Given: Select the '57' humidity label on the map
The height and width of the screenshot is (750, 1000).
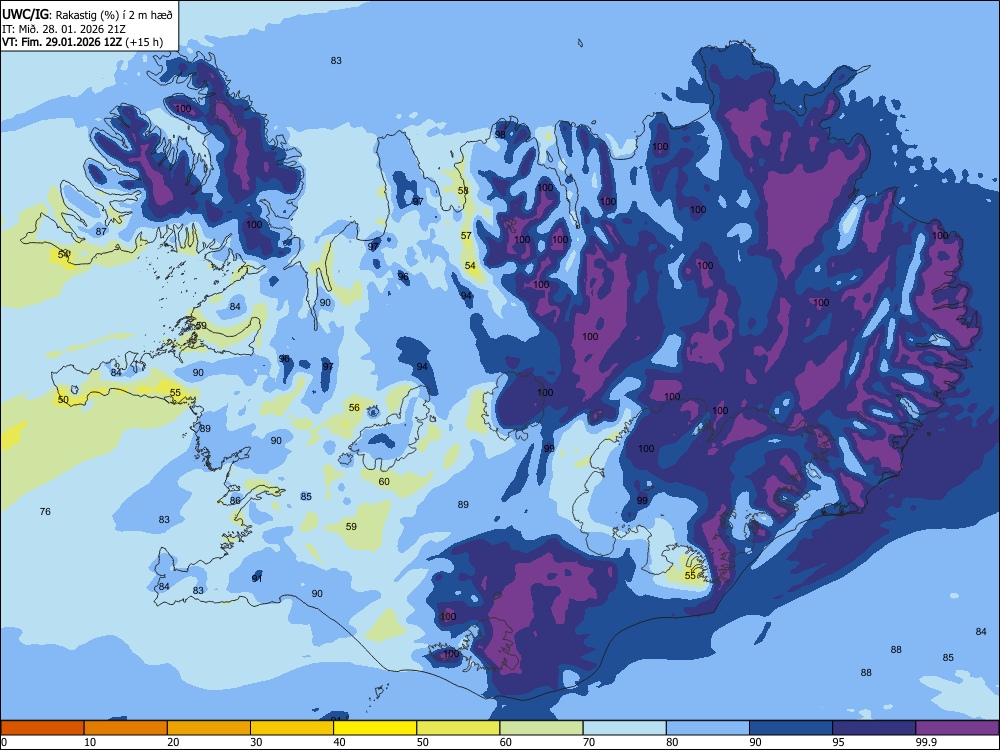Looking at the screenshot, I should pyautogui.click(x=466, y=235).
